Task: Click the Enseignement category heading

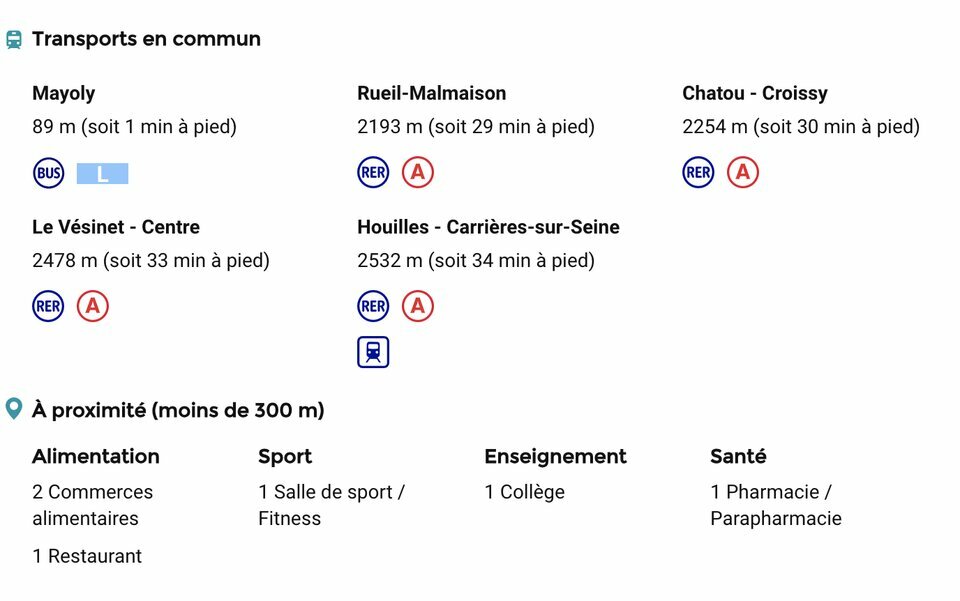Action: click(x=555, y=457)
